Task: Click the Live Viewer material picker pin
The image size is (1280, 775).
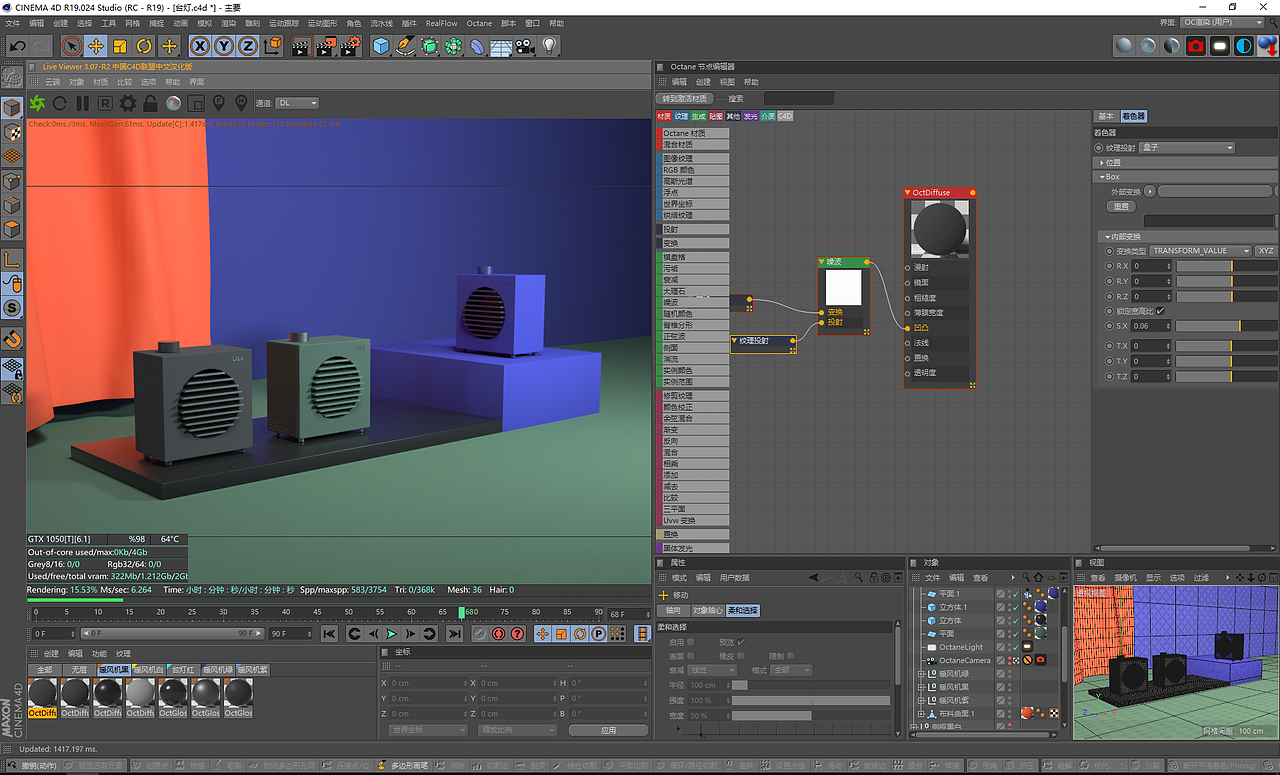Action: pyautogui.click(x=241, y=103)
